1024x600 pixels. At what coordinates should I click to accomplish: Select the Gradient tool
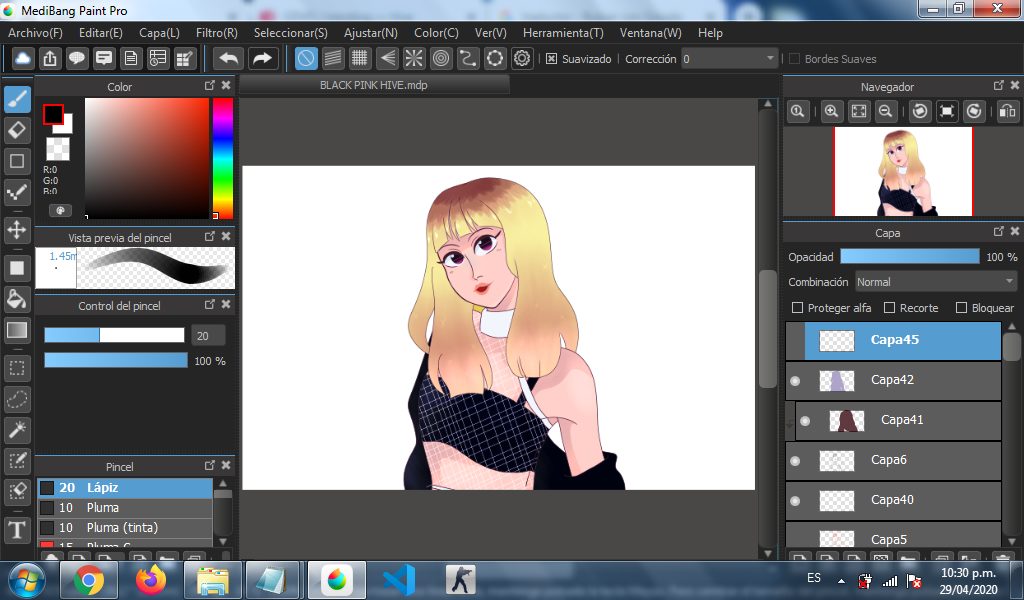(x=18, y=330)
